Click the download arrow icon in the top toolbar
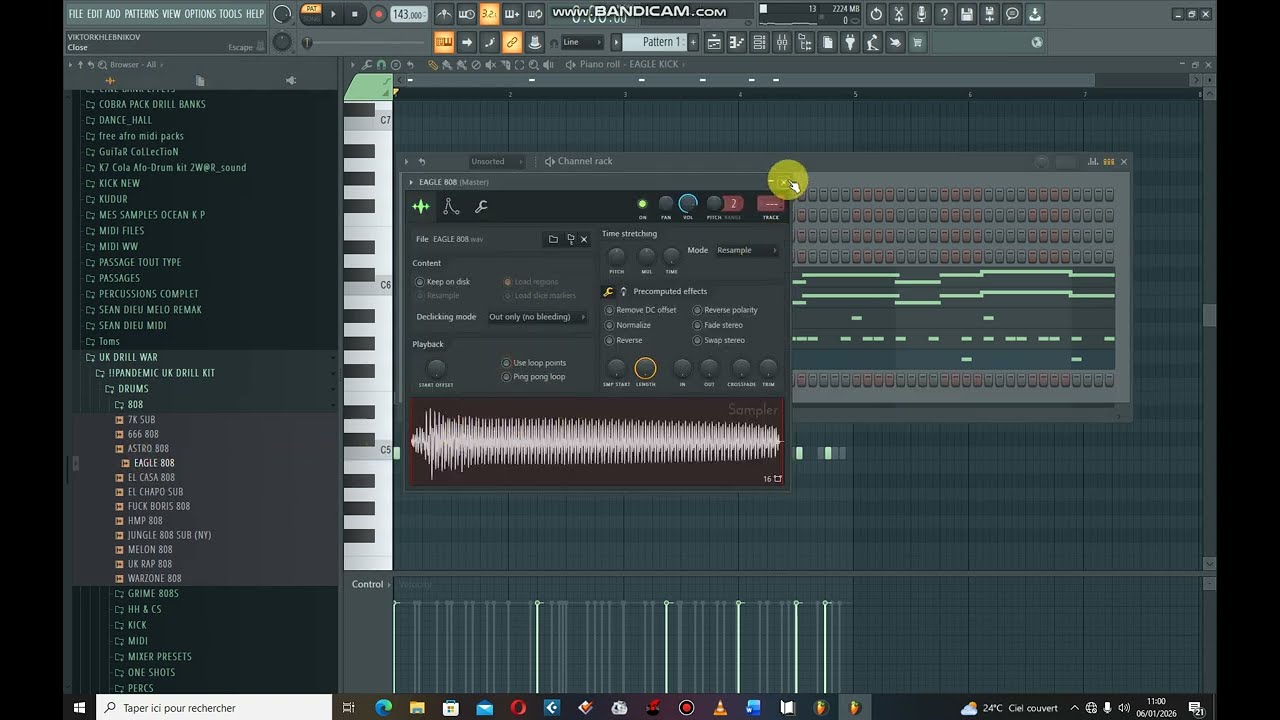1280x720 pixels. pos(1035,14)
